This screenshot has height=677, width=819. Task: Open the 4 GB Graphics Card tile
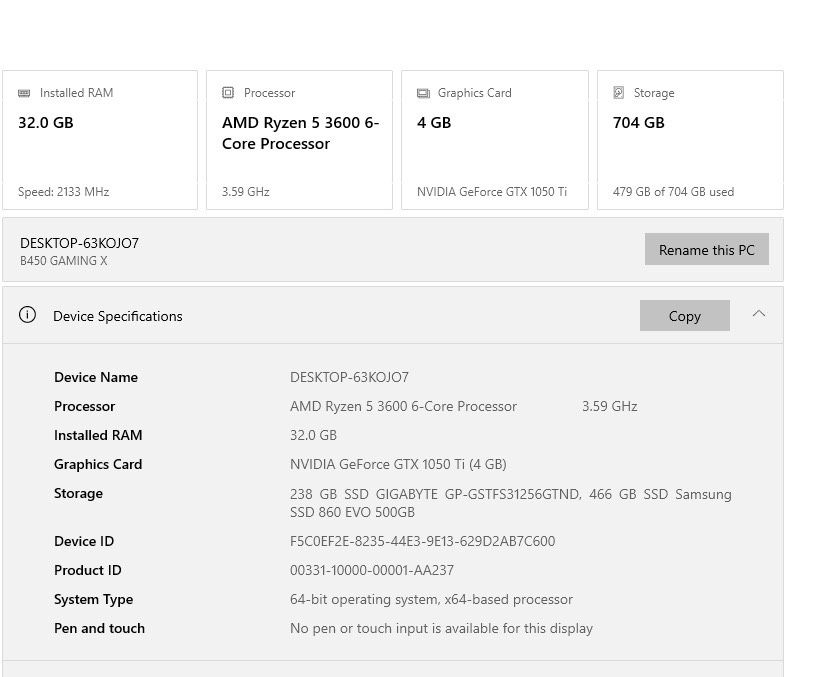494,140
